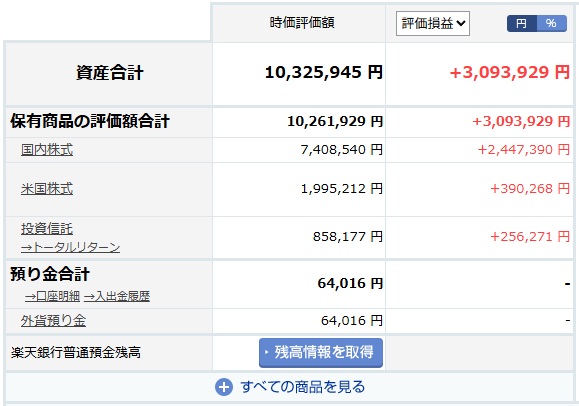This screenshot has height=406, width=579.
Task: Click the arrow icon on 残高情報を取得 button
Action: tap(266, 352)
